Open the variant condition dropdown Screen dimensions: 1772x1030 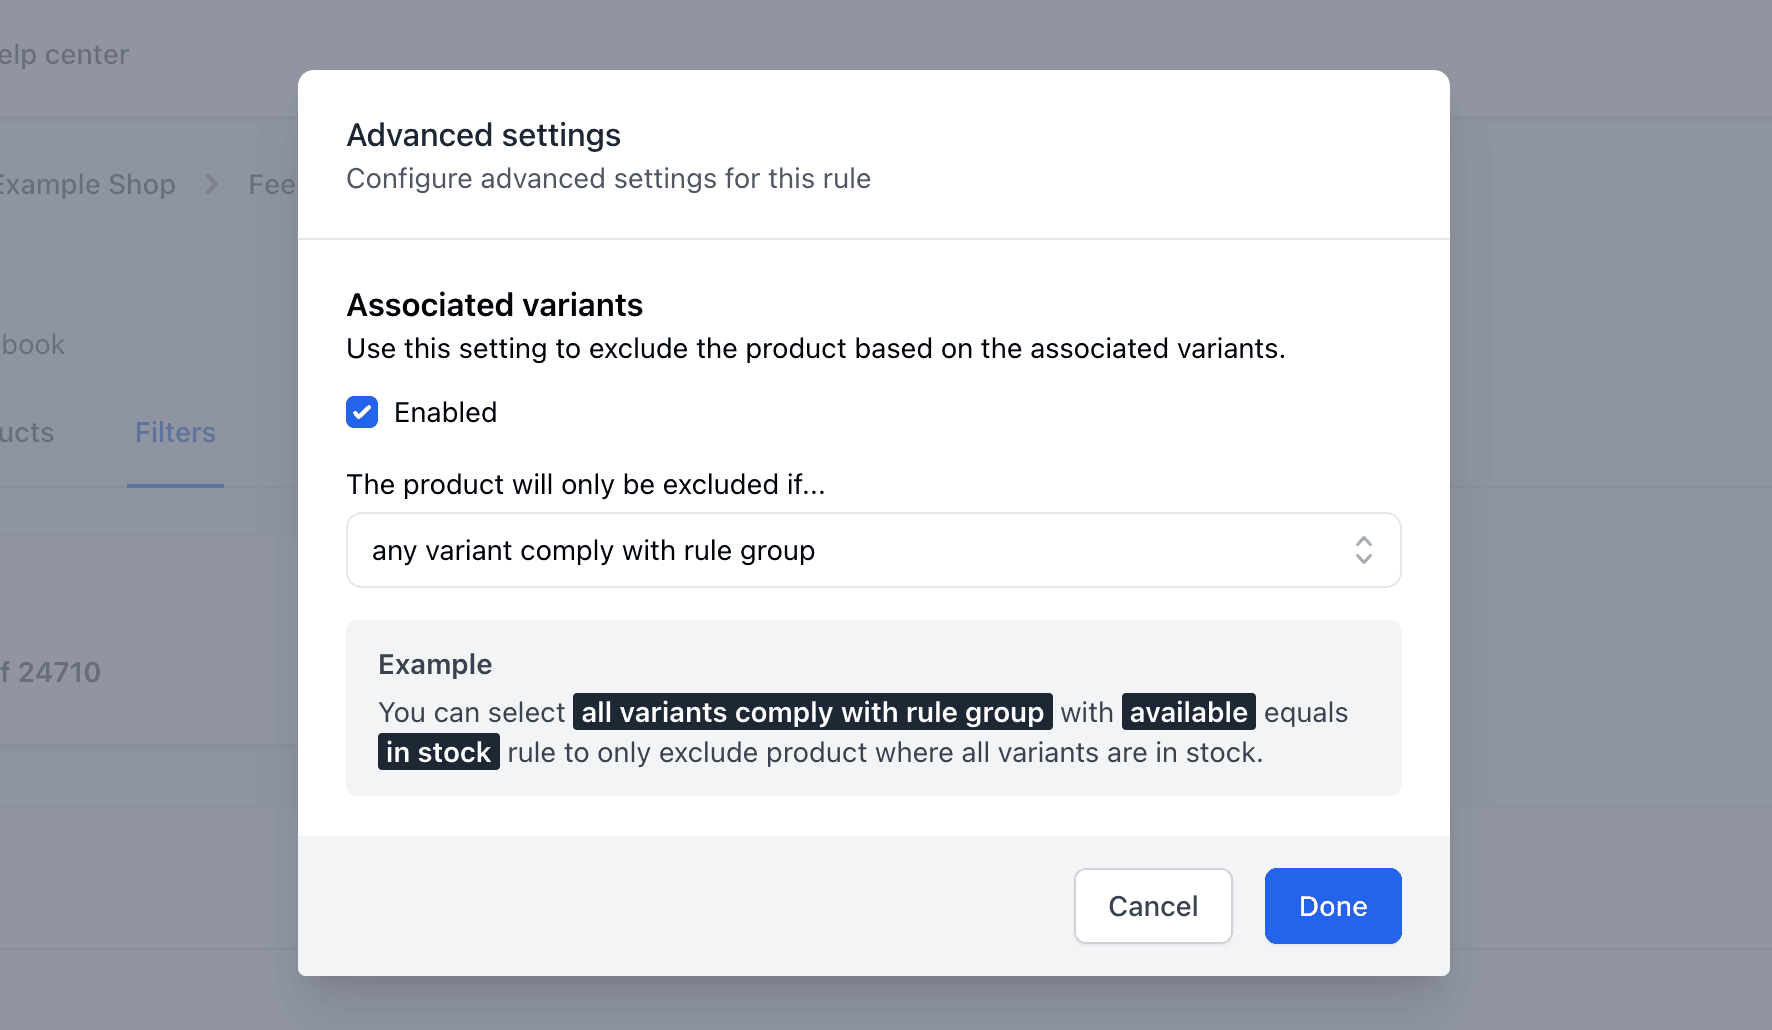click(x=873, y=550)
